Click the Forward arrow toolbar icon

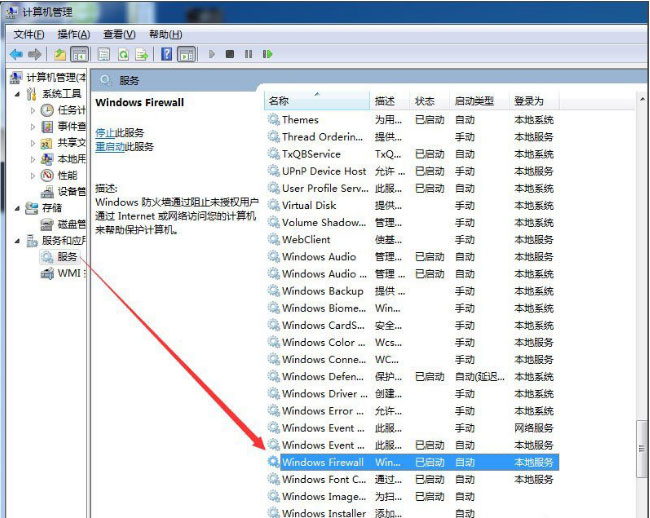[x=34, y=54]
